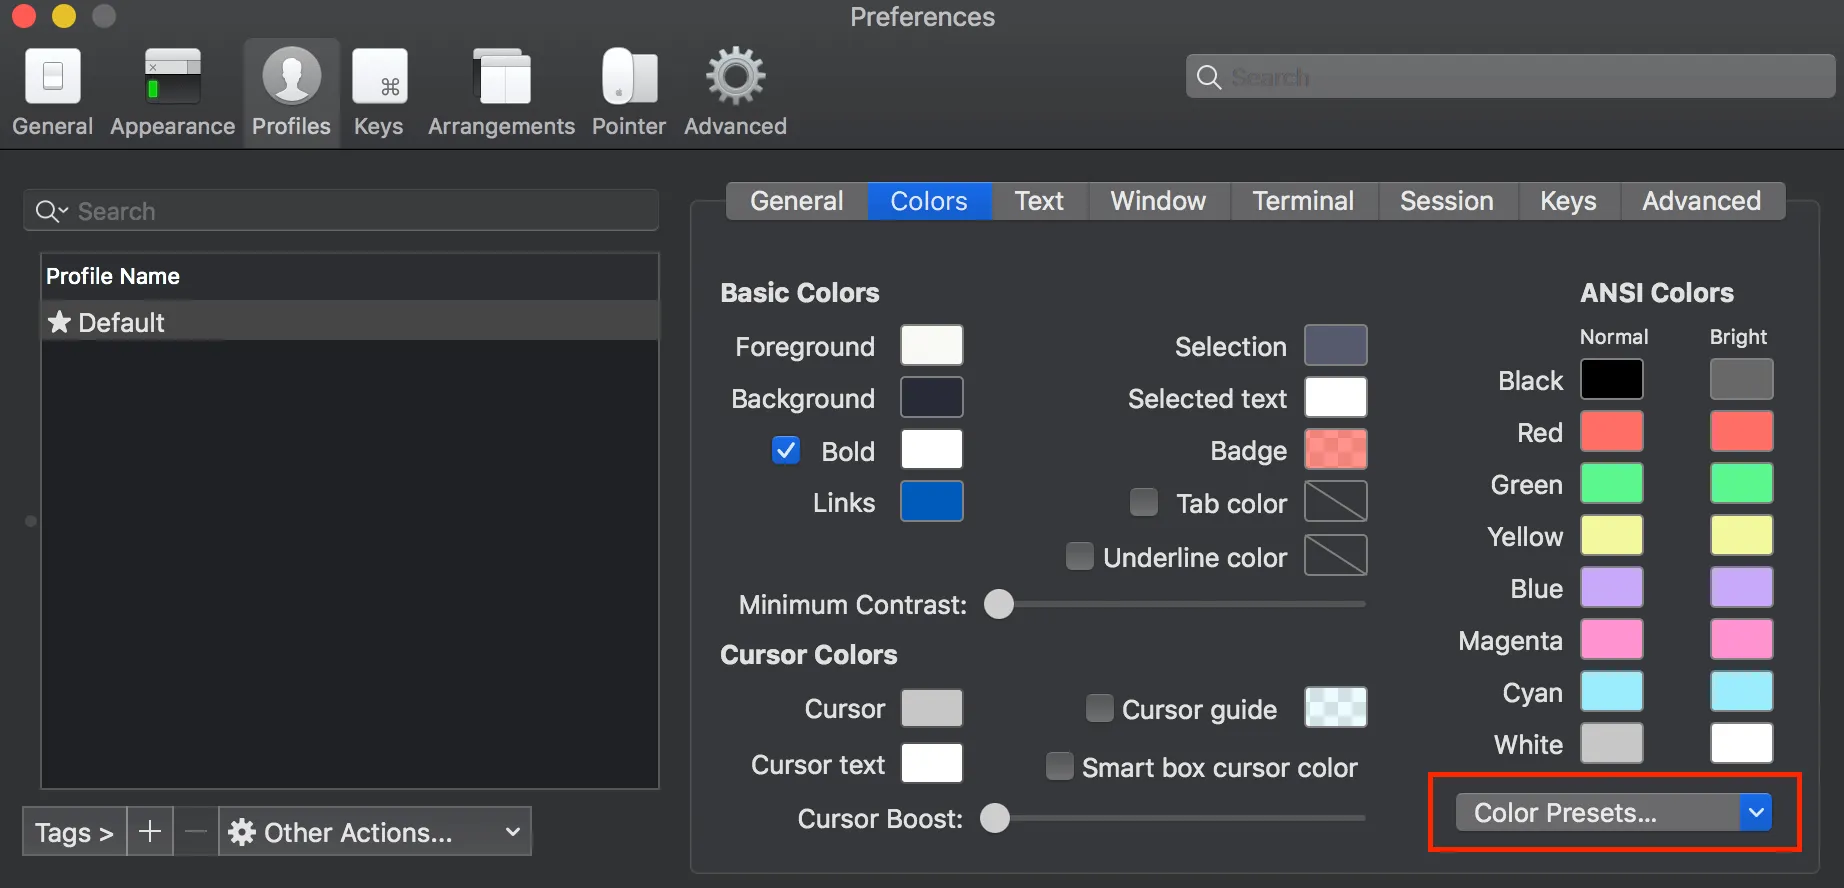Click the Profile Name column header
Viewport: 1844px width, 888px height.
350,276
